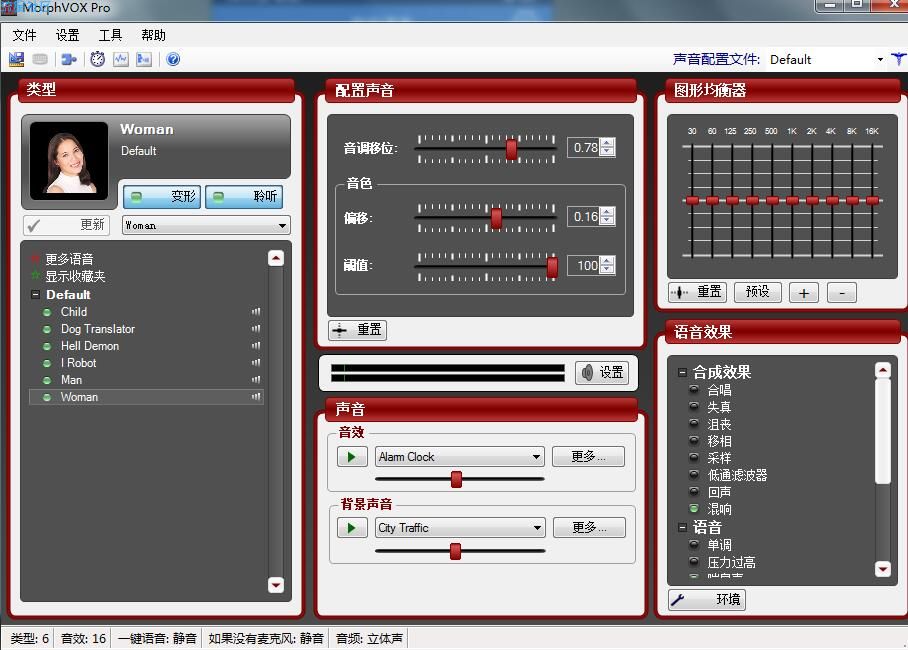Enable the 合唱 effect
The width and height of the screenshot is (908, 650).
694,389
